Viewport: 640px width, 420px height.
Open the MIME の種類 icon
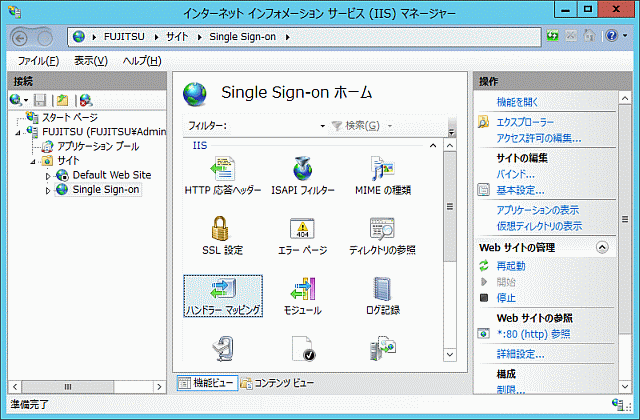tap(382, 171)
